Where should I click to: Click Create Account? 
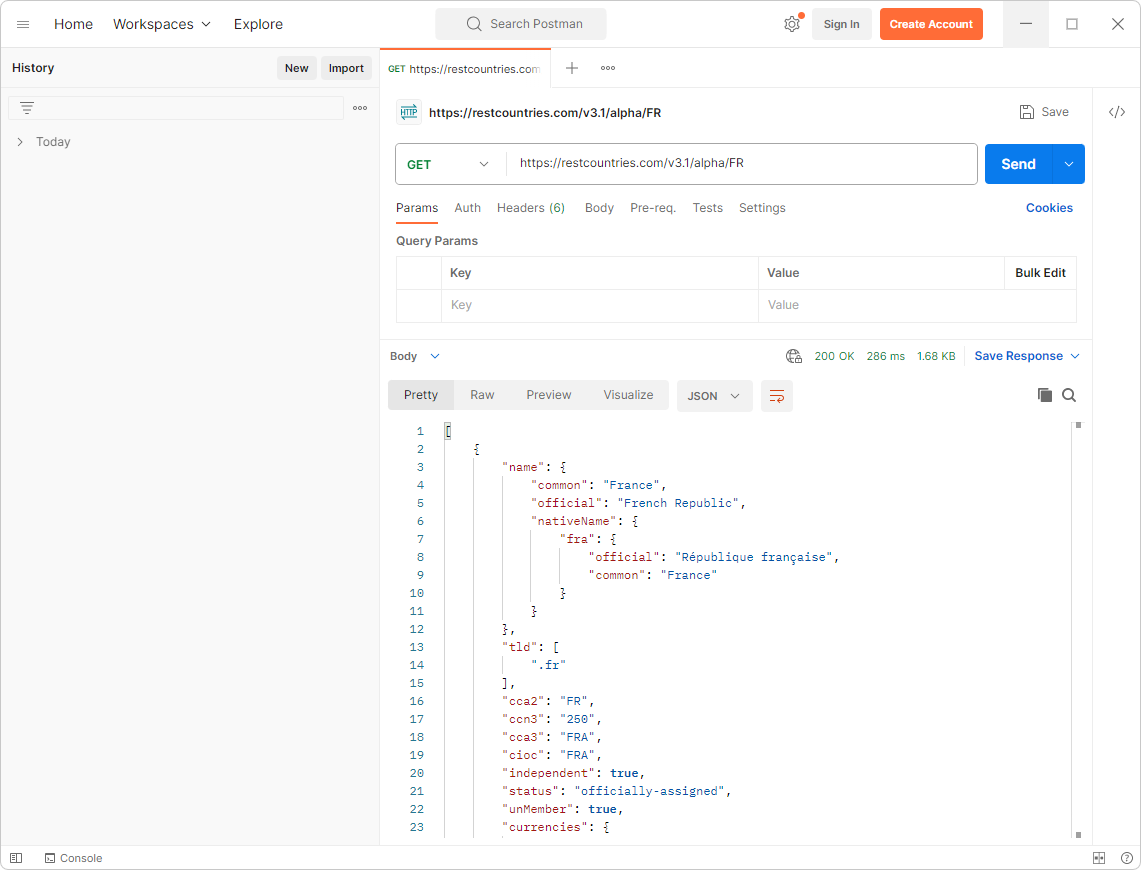(x=931, y=24)
